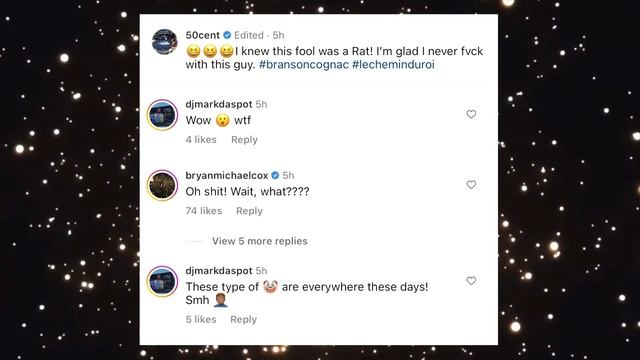
Task: Reply to the "Wow wtf" comment
Action: tap(244, 140)
